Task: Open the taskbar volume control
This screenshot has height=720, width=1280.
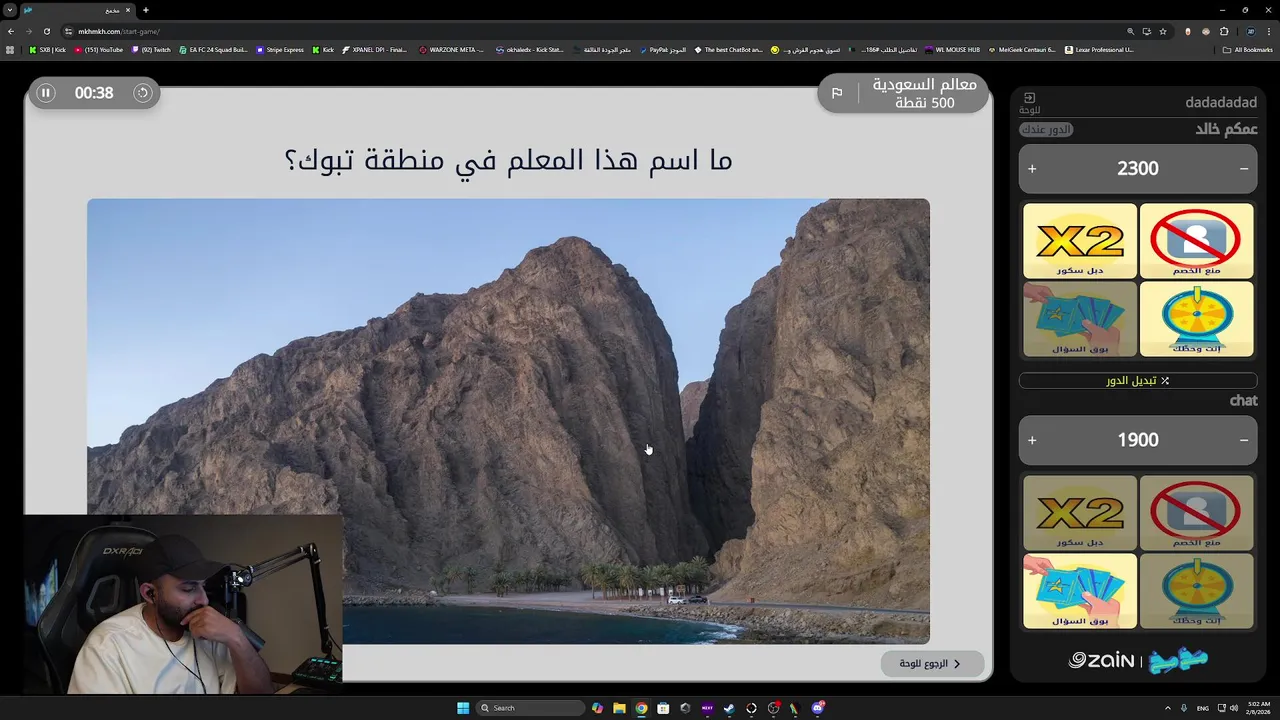Action: 1233,708
